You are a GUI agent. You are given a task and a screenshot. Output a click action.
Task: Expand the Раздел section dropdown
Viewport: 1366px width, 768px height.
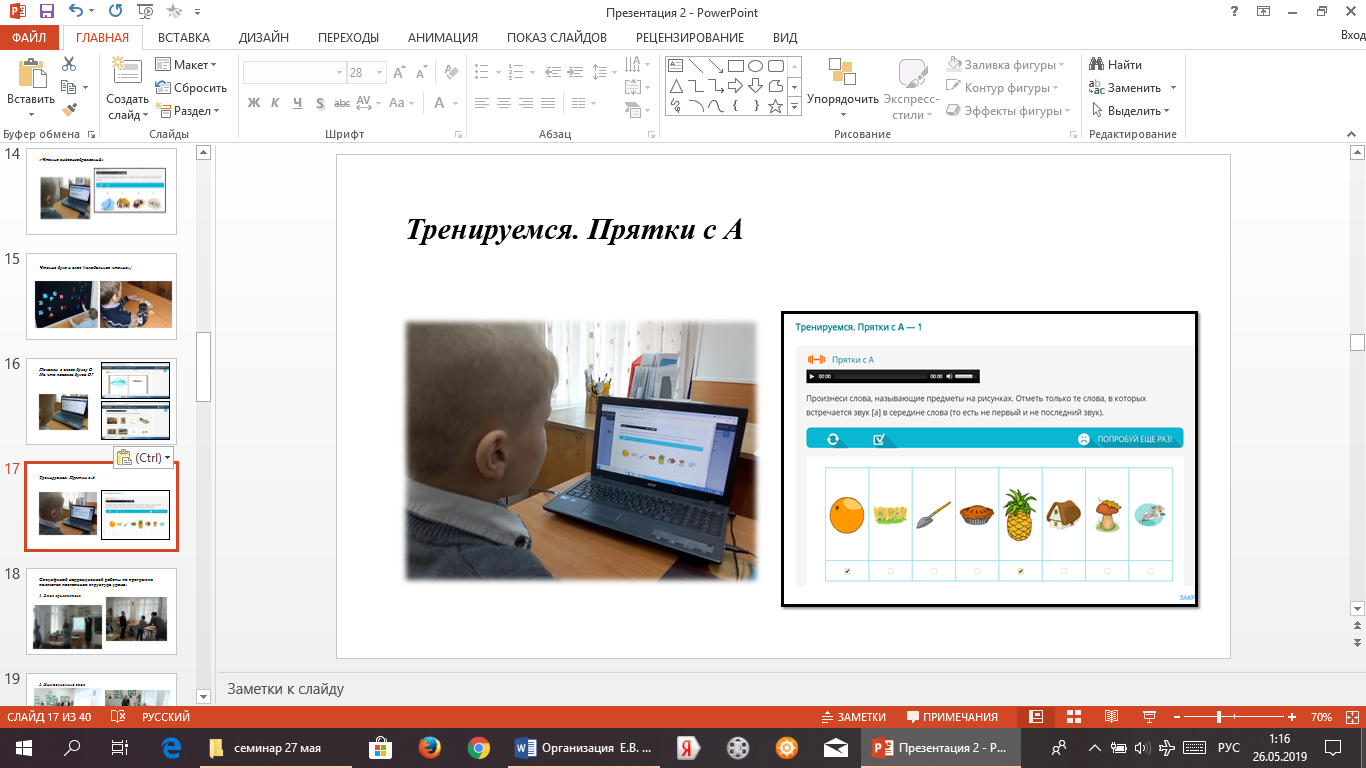(187, 111)
